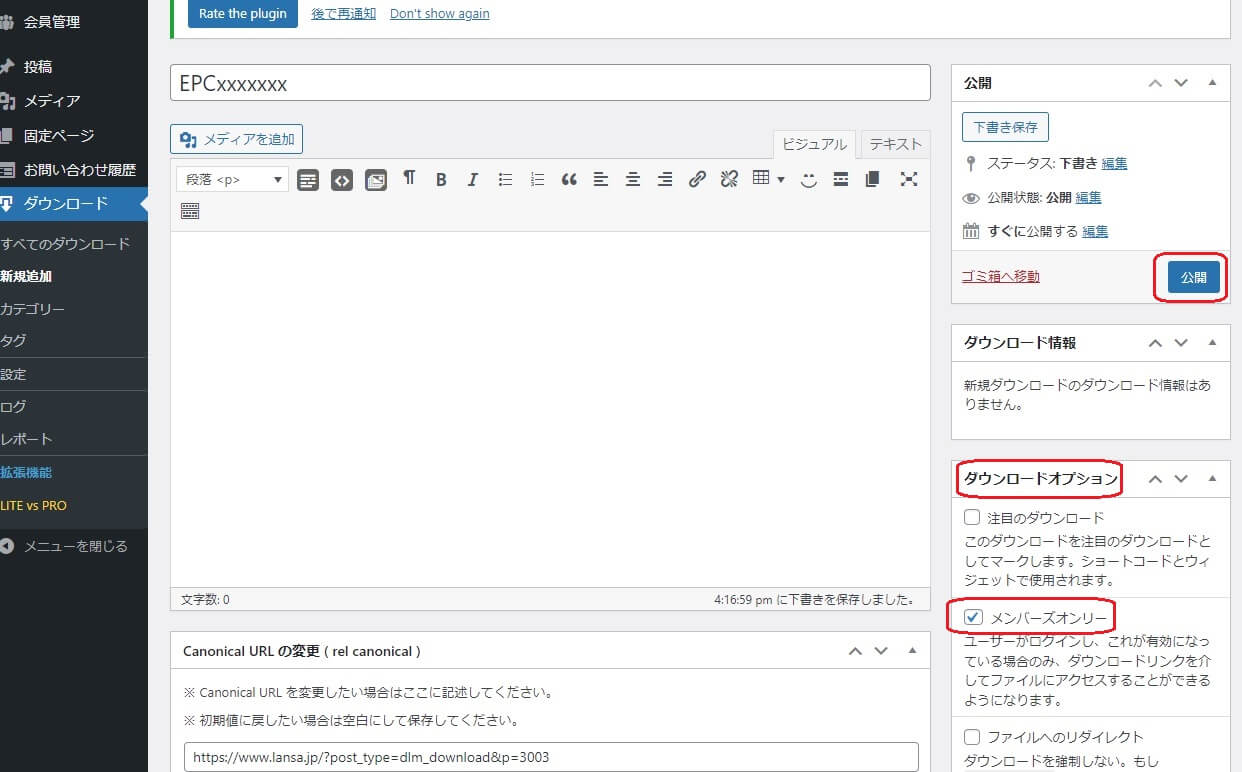
Task: Click the Canonical URL input field
Action: 551,757
